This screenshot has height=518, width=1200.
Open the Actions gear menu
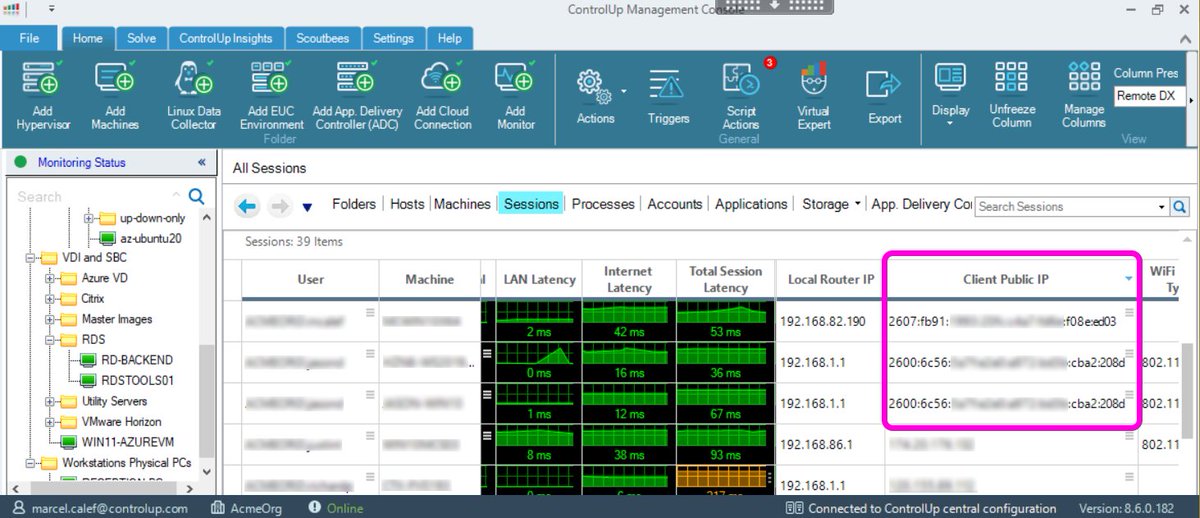pyautogui.click(x=596, y=96)
